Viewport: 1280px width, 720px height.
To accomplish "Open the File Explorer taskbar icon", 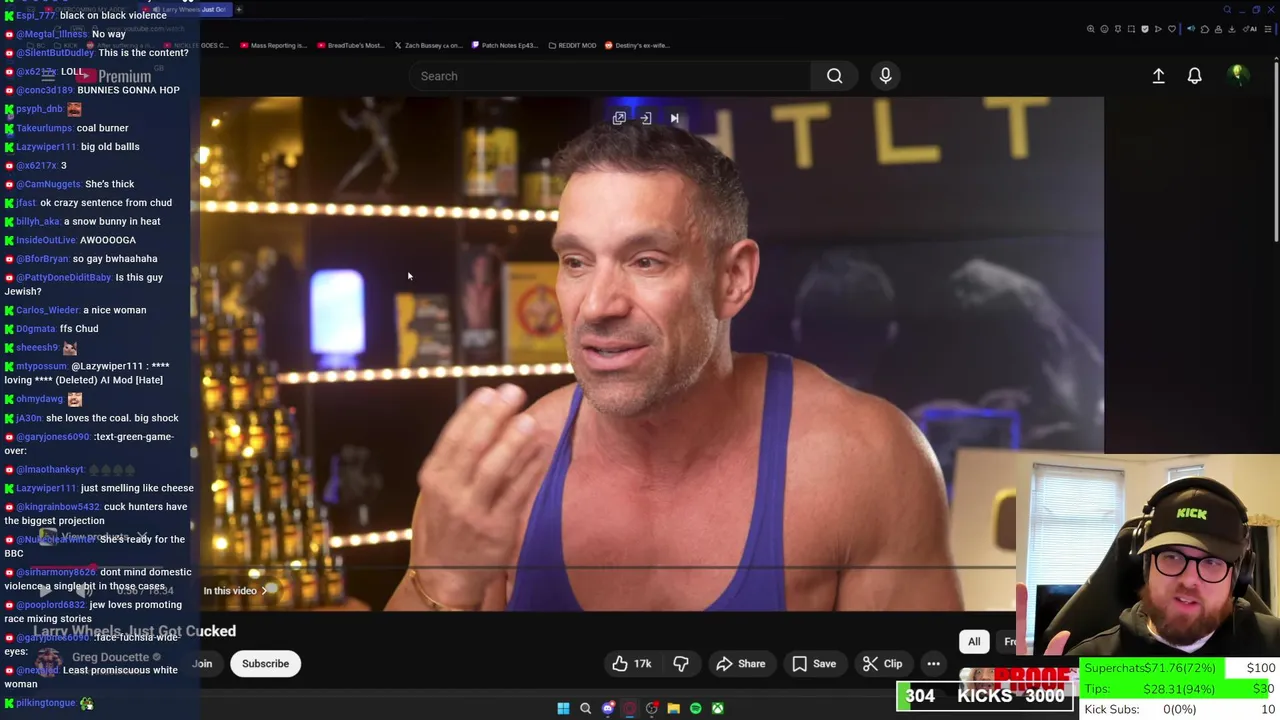I will point(673,708).
